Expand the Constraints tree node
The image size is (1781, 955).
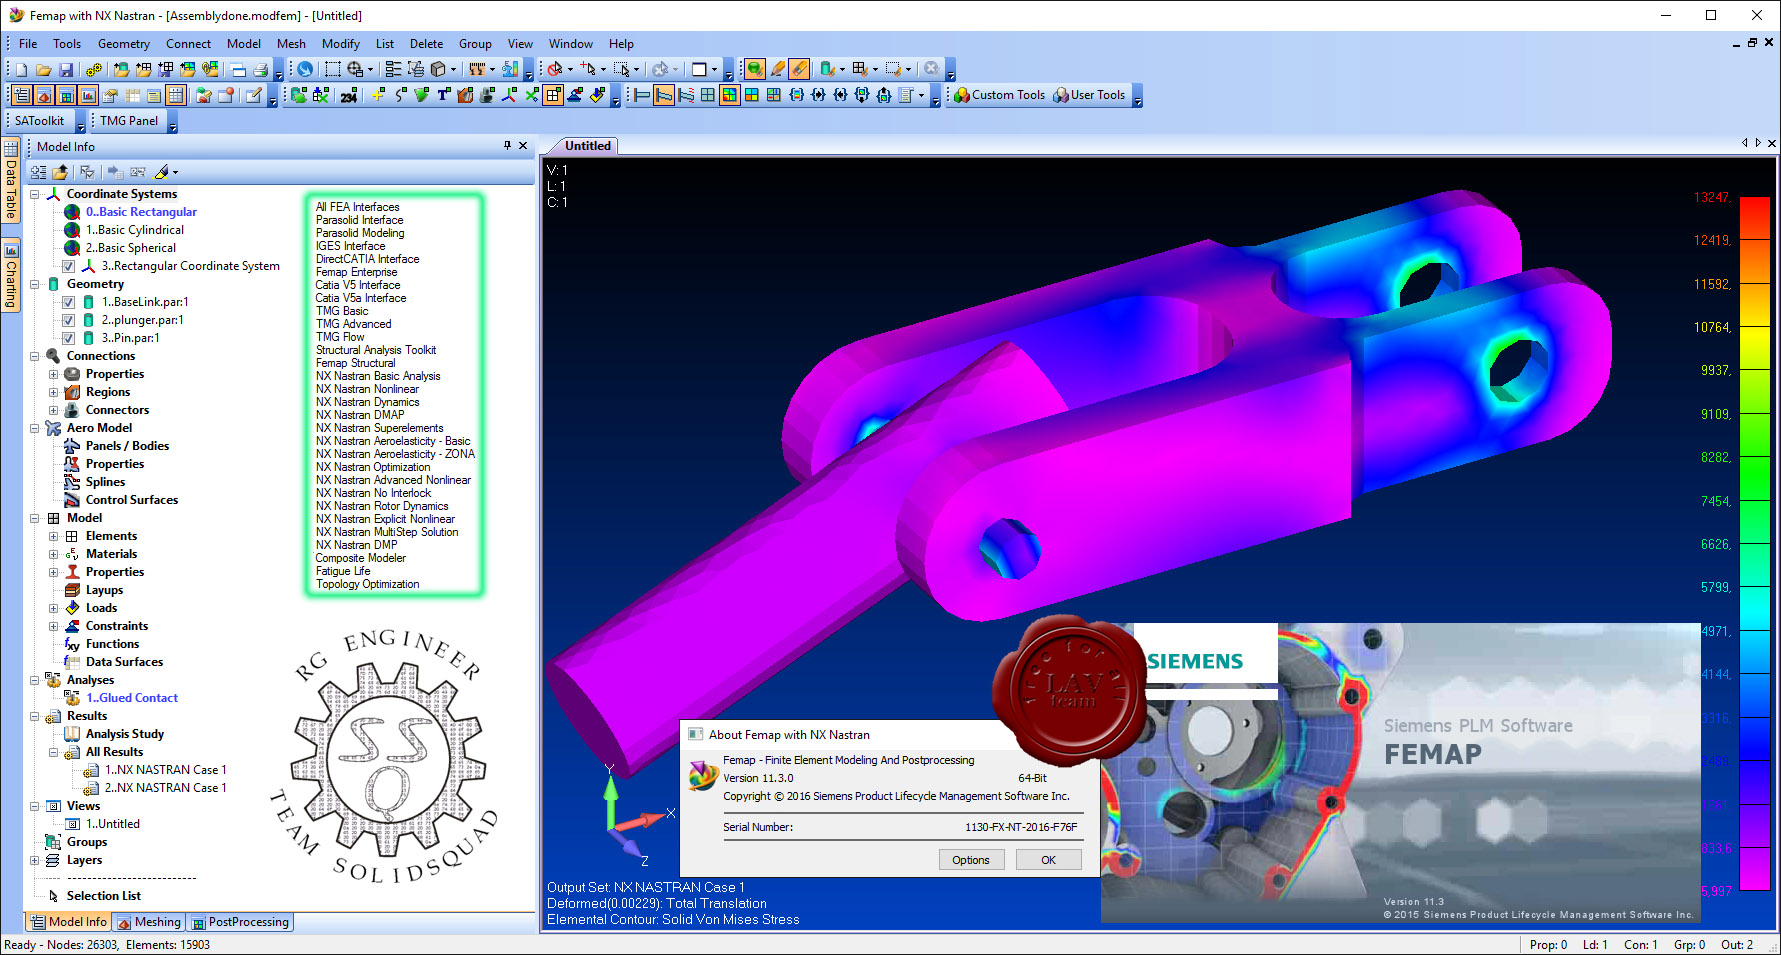coord(54,626)
